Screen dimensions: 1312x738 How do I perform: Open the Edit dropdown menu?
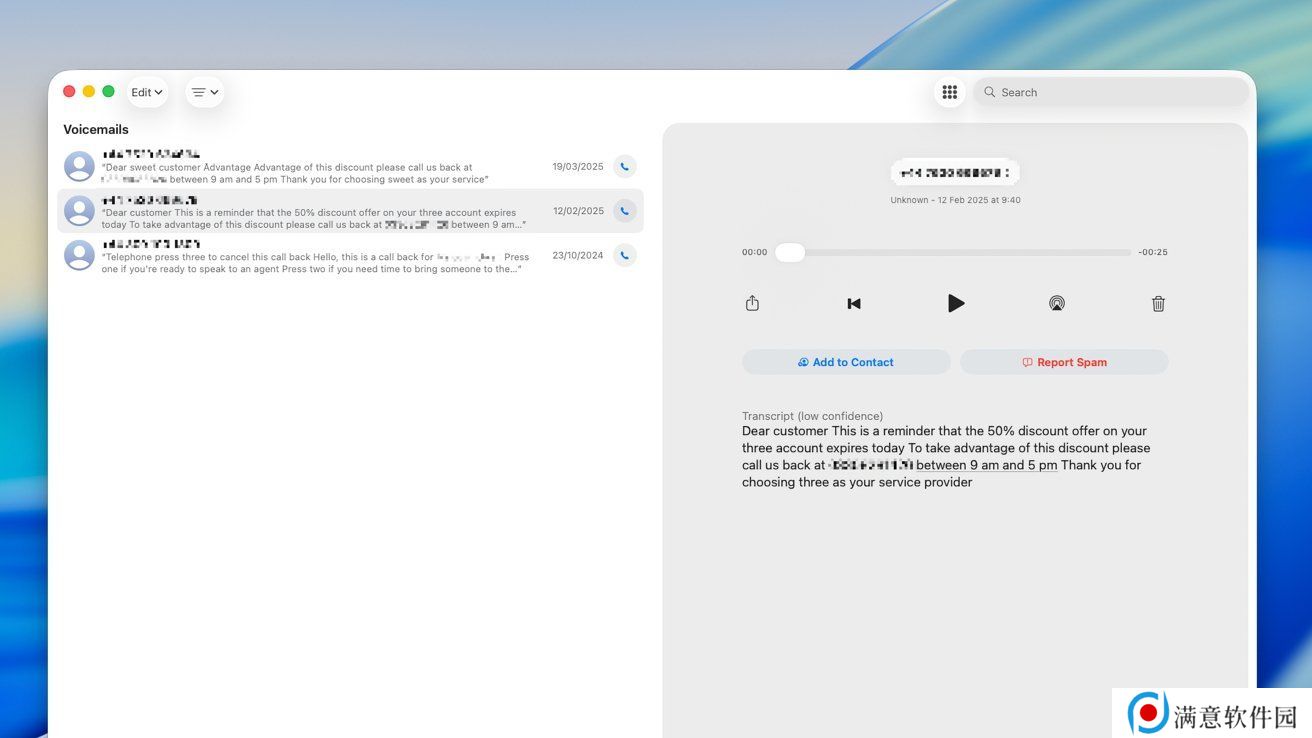click(x=147, y=92)
